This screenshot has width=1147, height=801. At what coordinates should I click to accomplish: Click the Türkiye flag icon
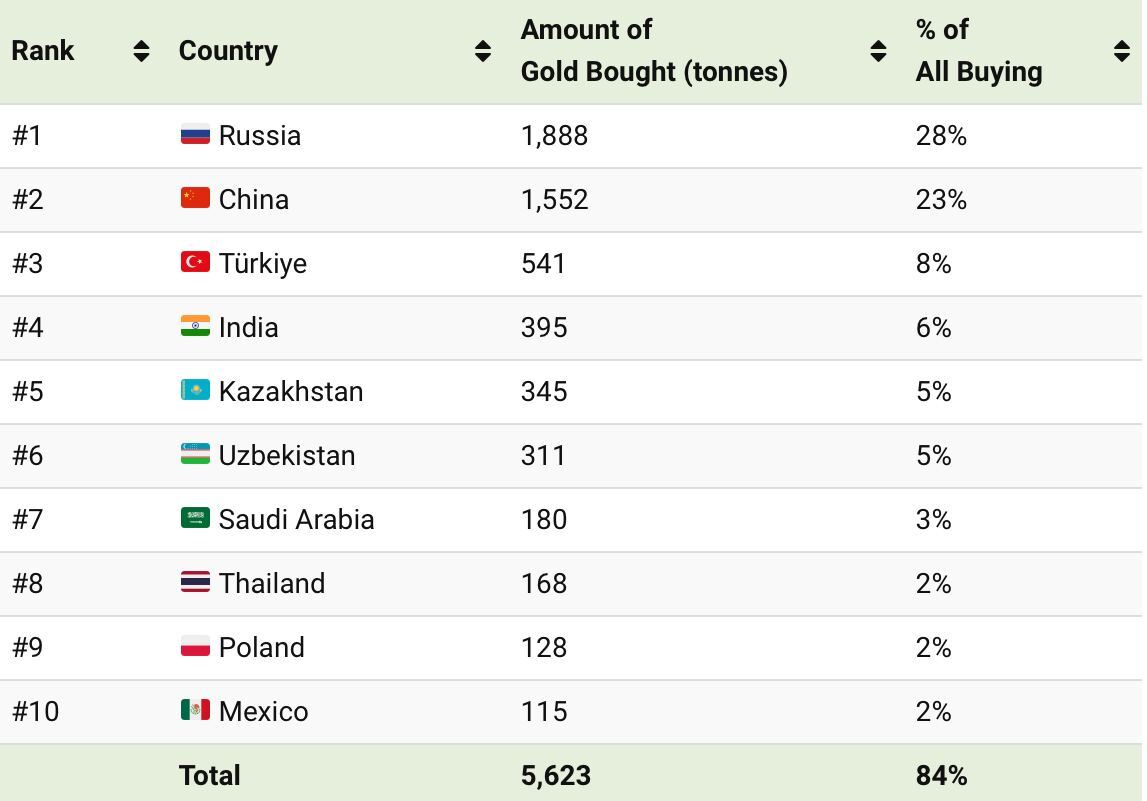[x=195, y=262]
